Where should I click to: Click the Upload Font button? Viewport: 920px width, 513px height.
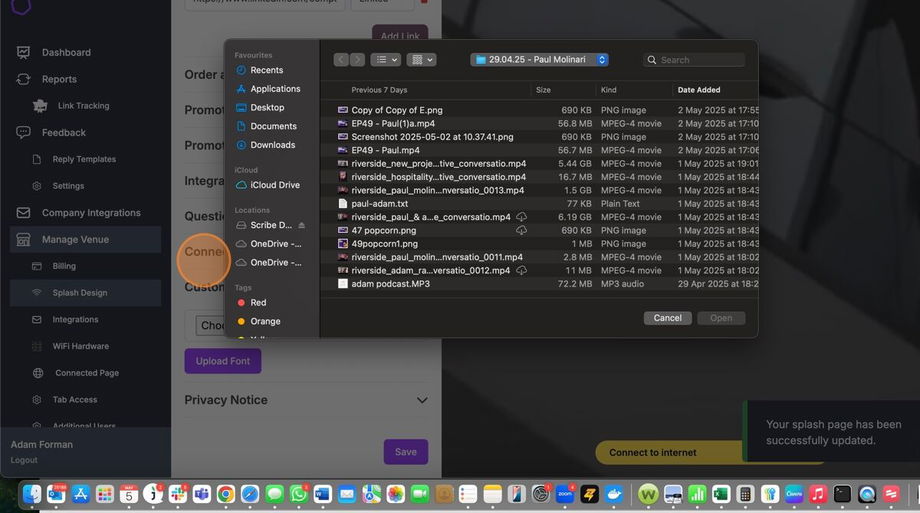pyautogui.click(x=223, y=361)
